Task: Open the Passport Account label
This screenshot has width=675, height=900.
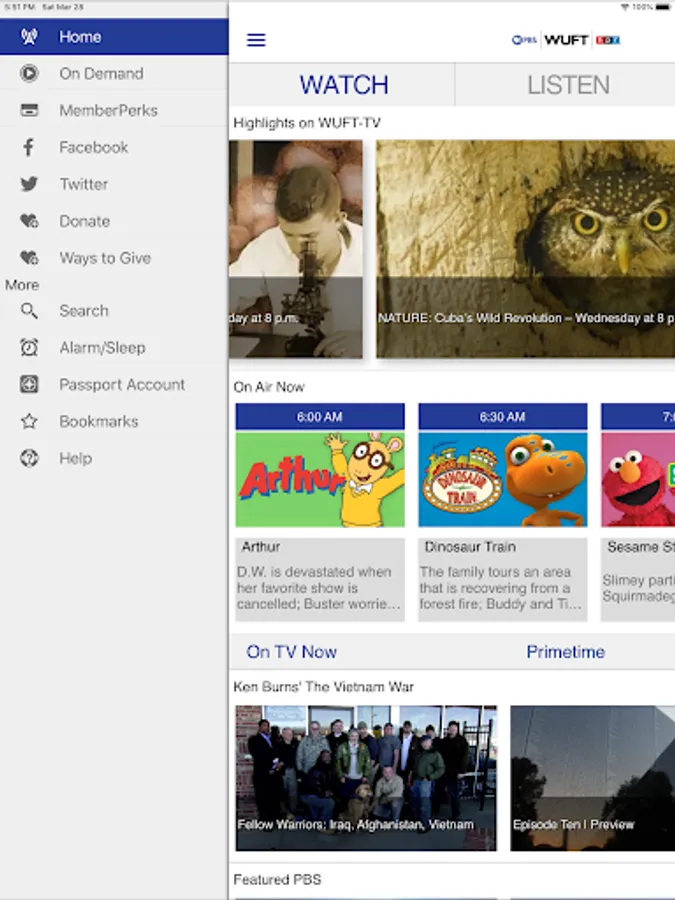Action: point(122,385)
